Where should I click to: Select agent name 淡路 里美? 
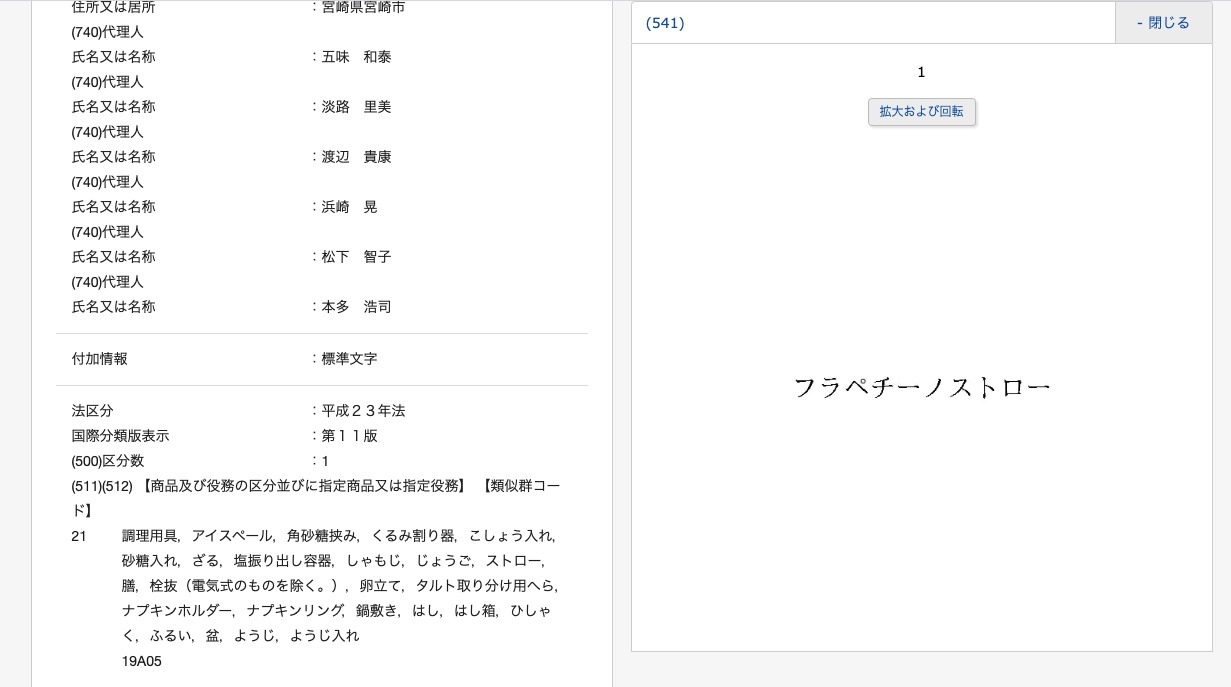tap(356, 107)
